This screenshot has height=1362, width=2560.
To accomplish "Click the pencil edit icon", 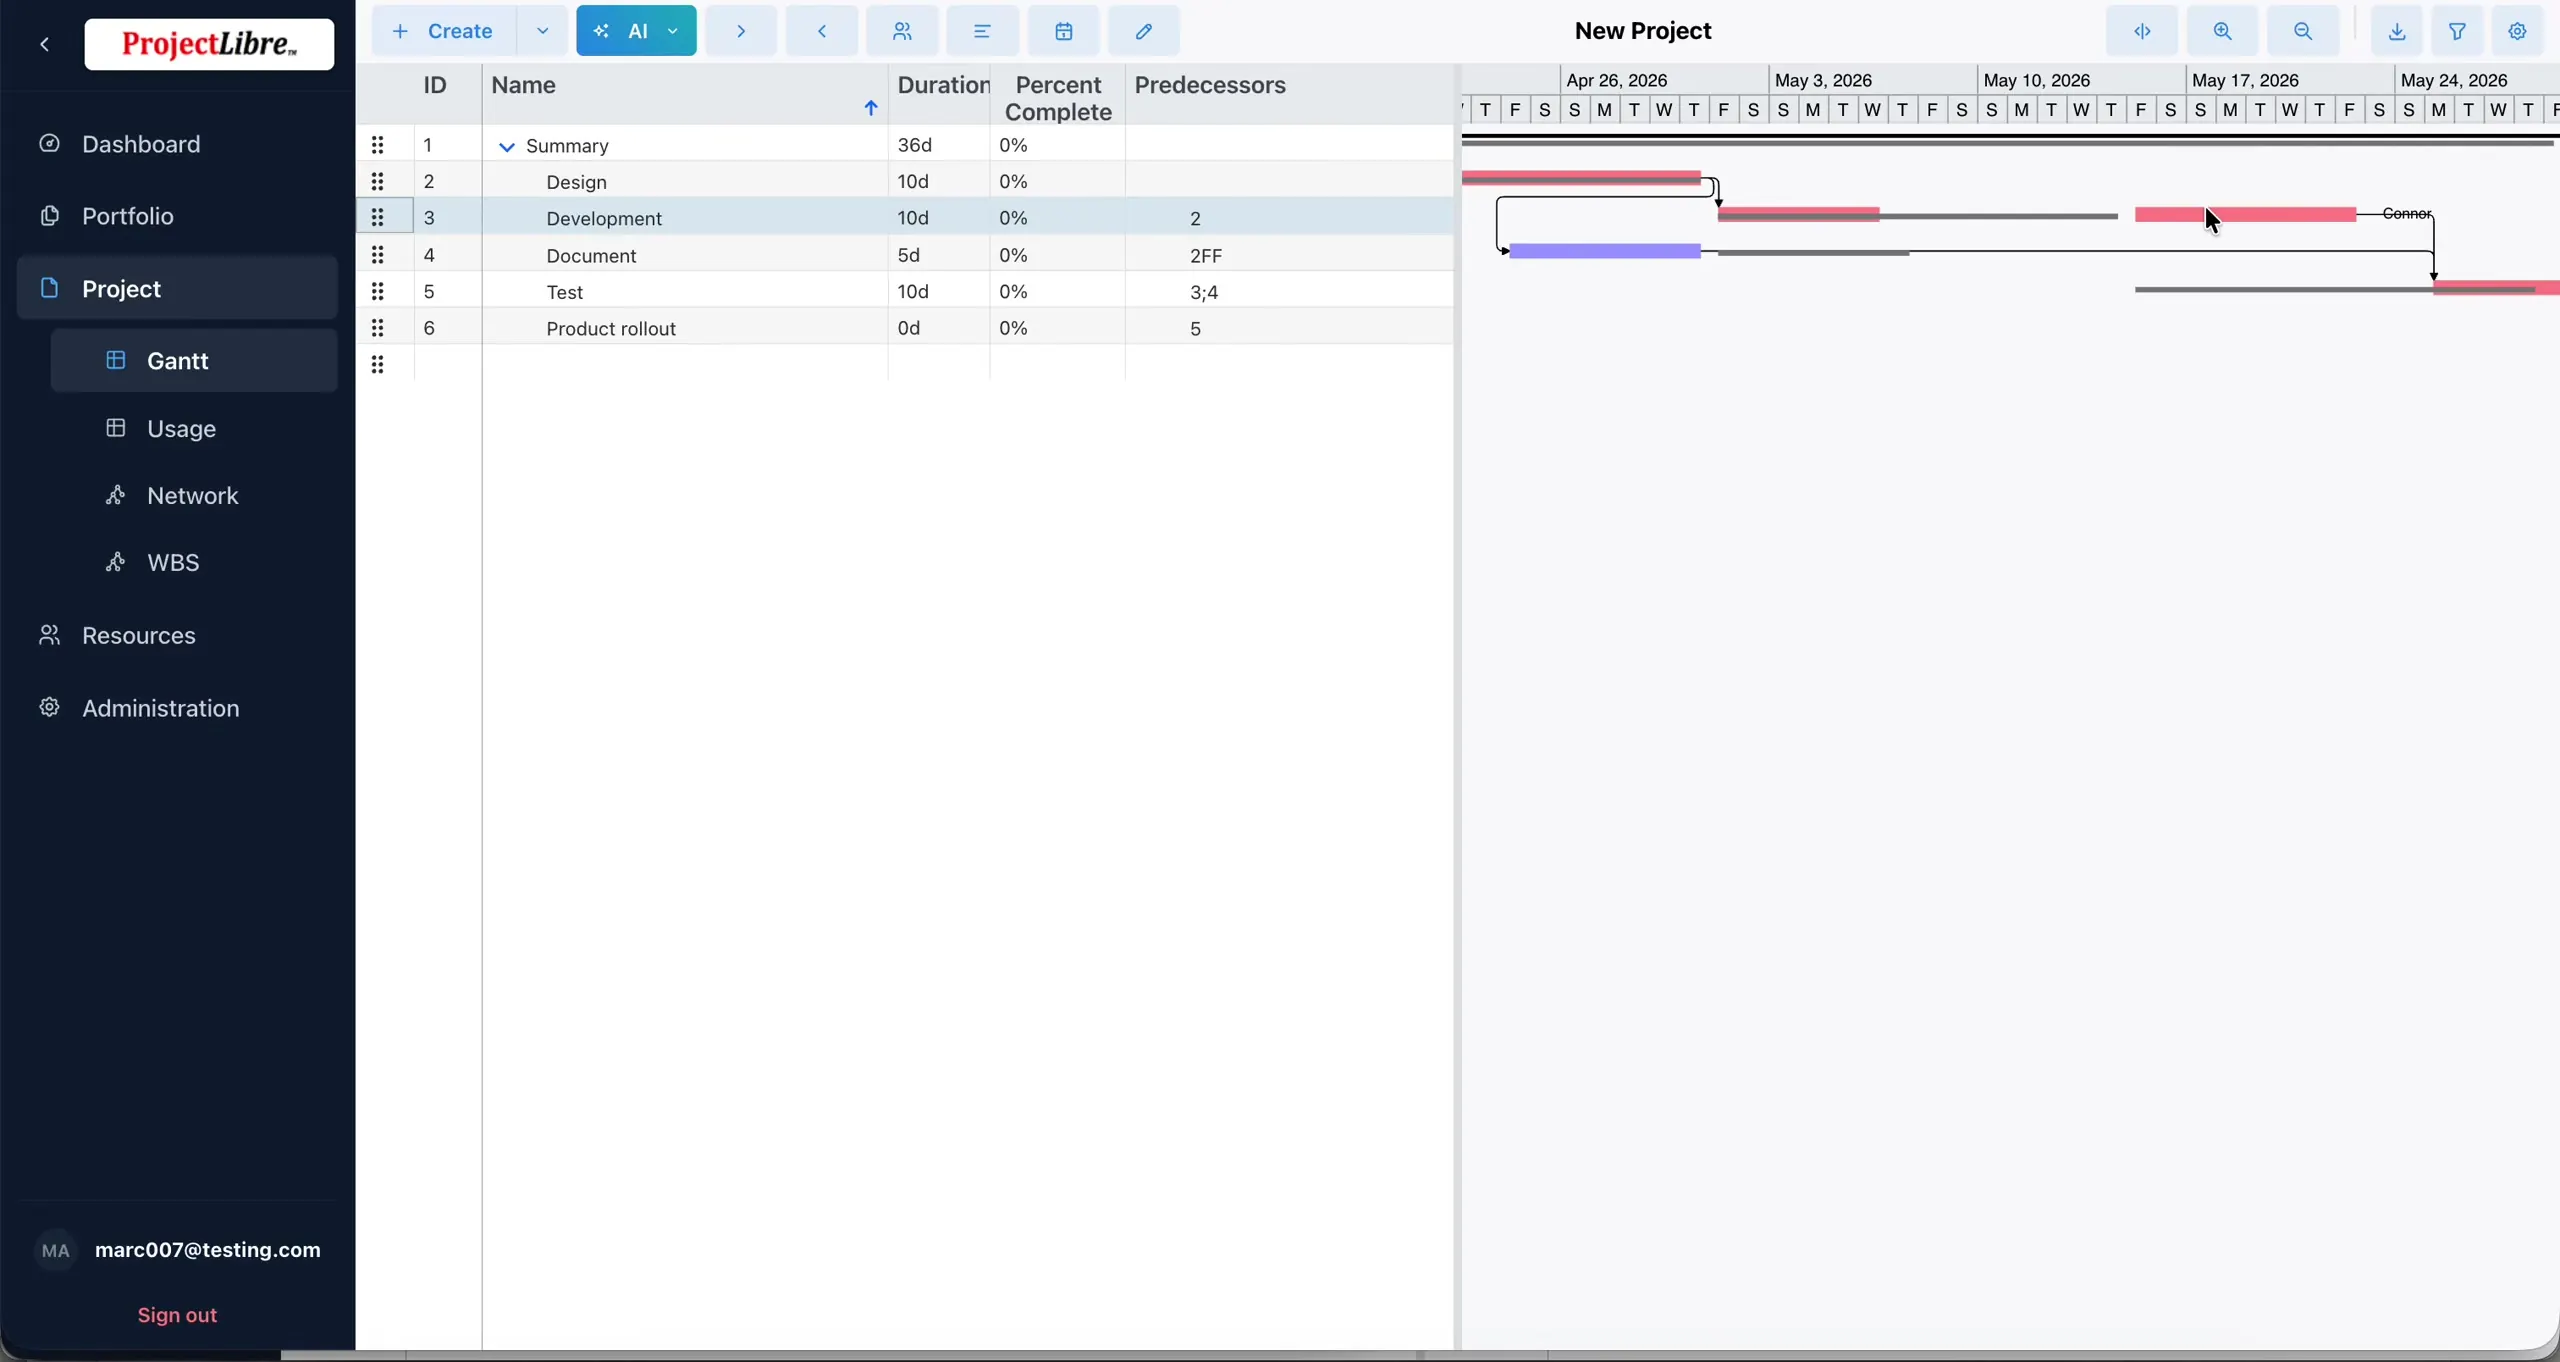I will [x=1144, y=31].
